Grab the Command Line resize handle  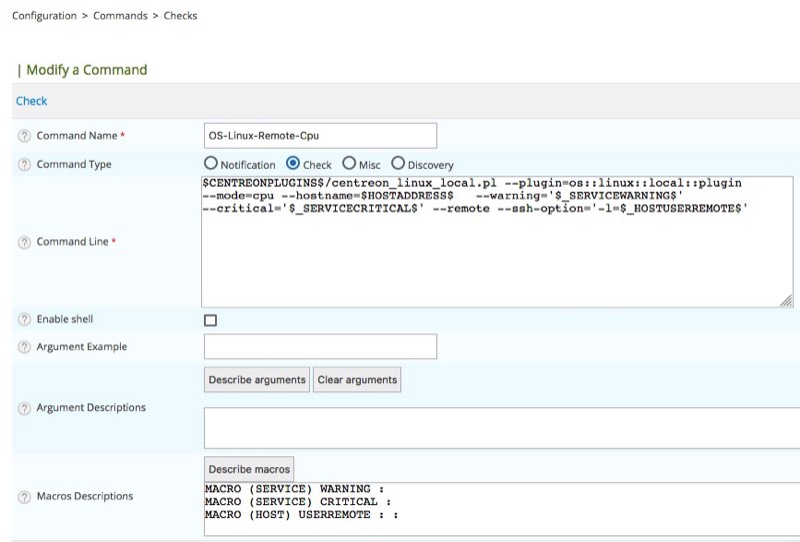click(786, 300)
